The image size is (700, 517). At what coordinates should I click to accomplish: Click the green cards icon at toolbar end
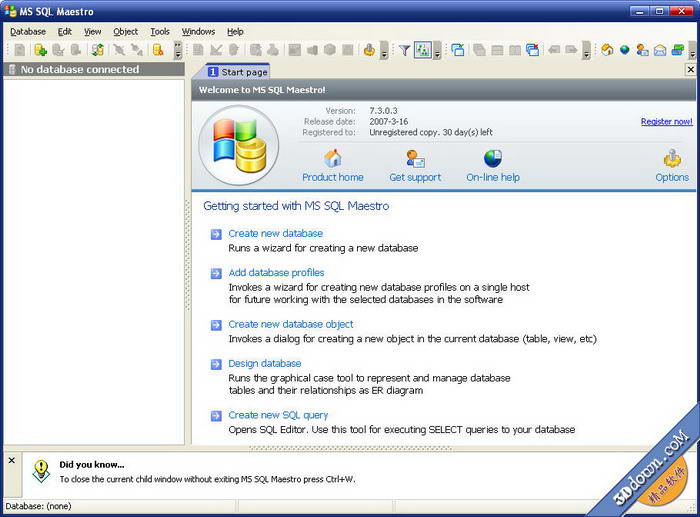[x=678, y=50]
